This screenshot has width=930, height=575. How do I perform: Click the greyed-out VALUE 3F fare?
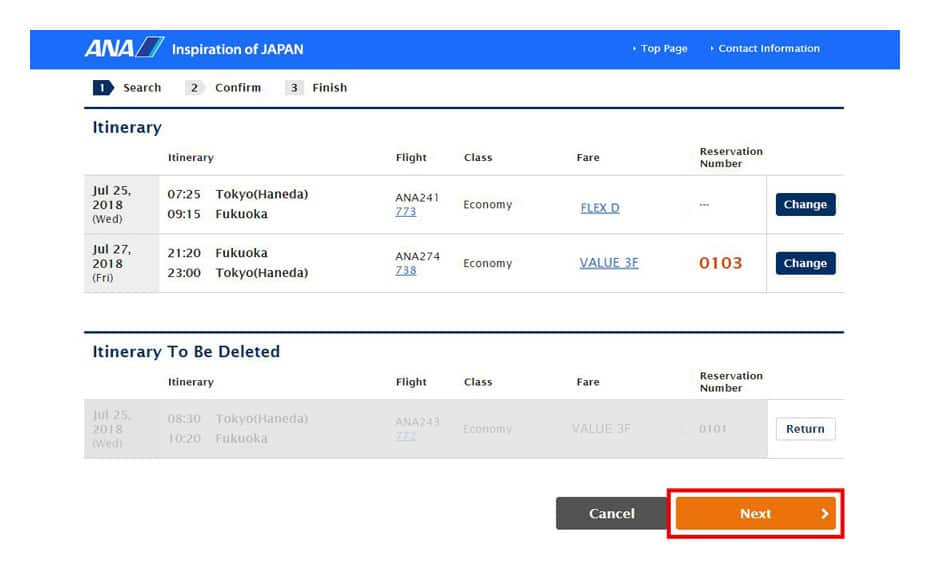[x=601, y=428]
